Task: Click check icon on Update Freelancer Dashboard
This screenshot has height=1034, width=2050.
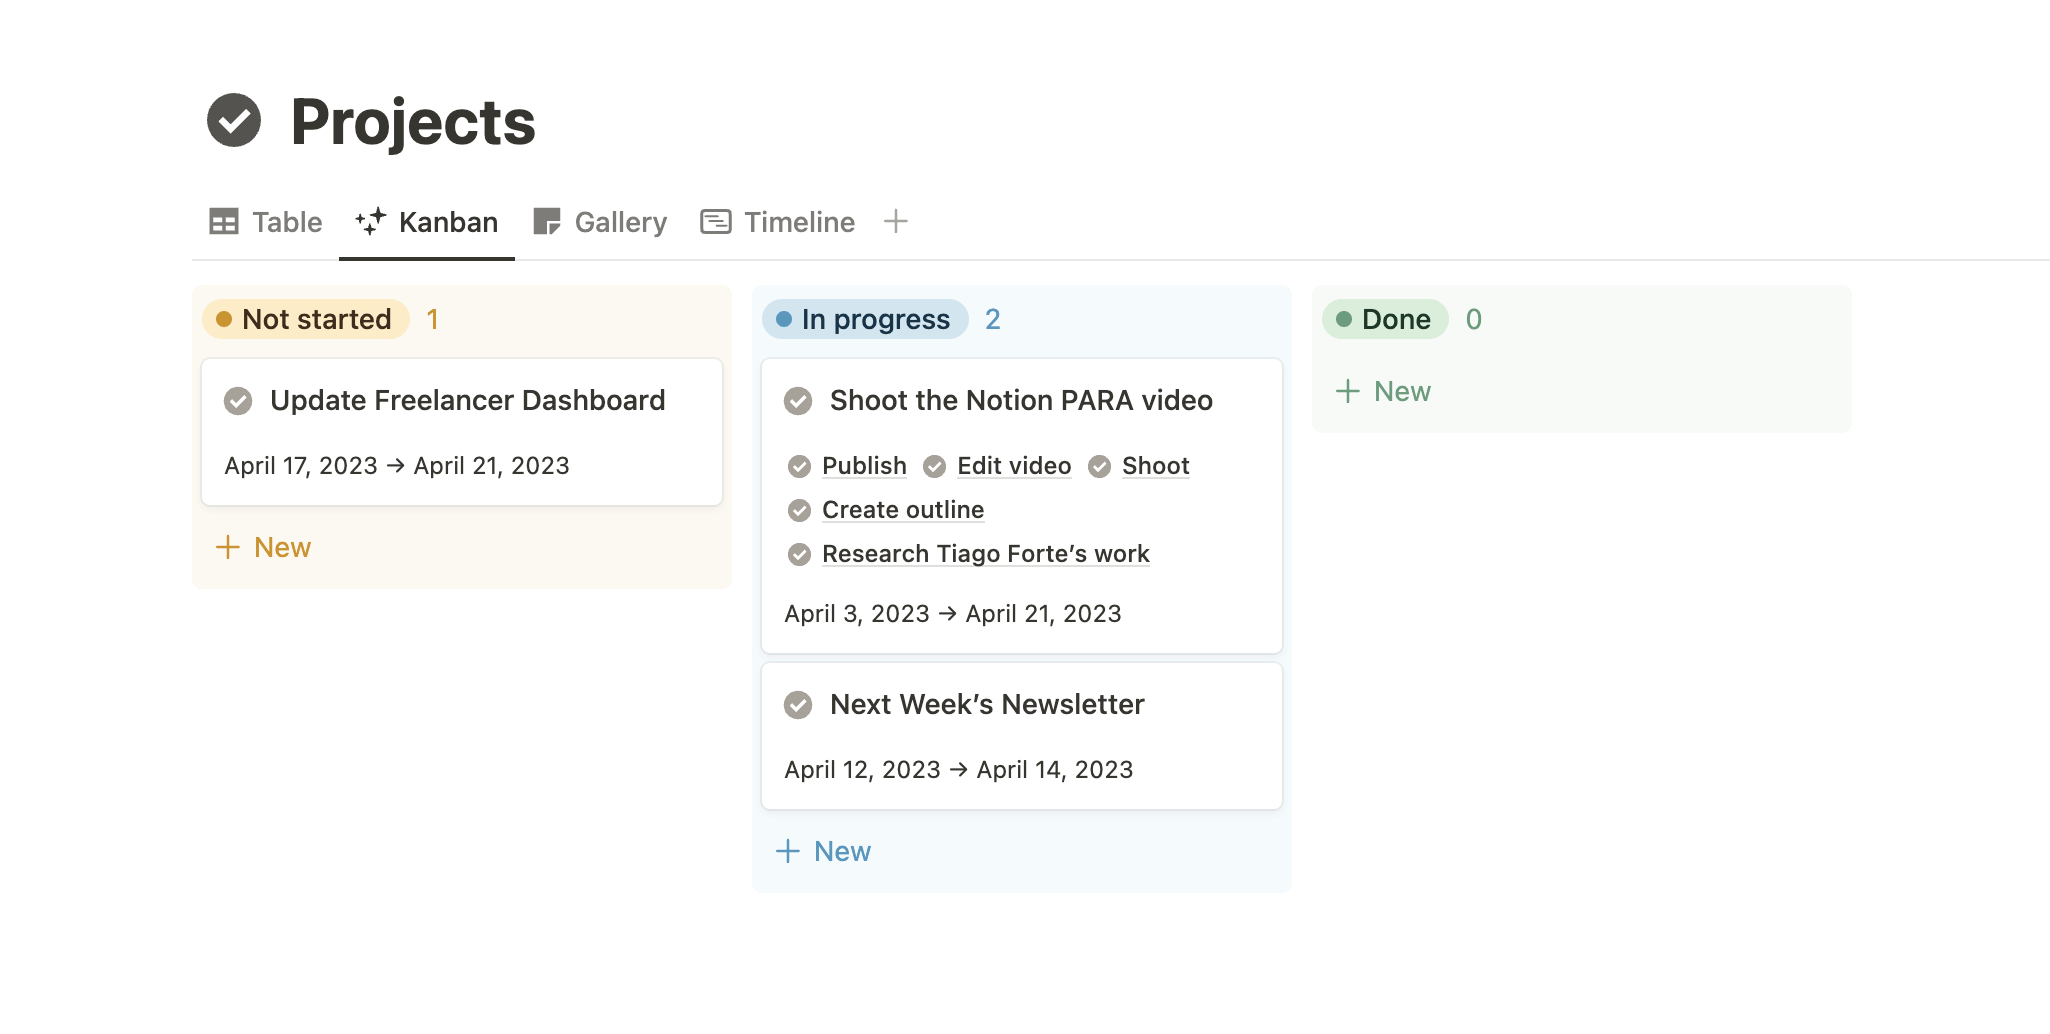Action: click(238, 401)
